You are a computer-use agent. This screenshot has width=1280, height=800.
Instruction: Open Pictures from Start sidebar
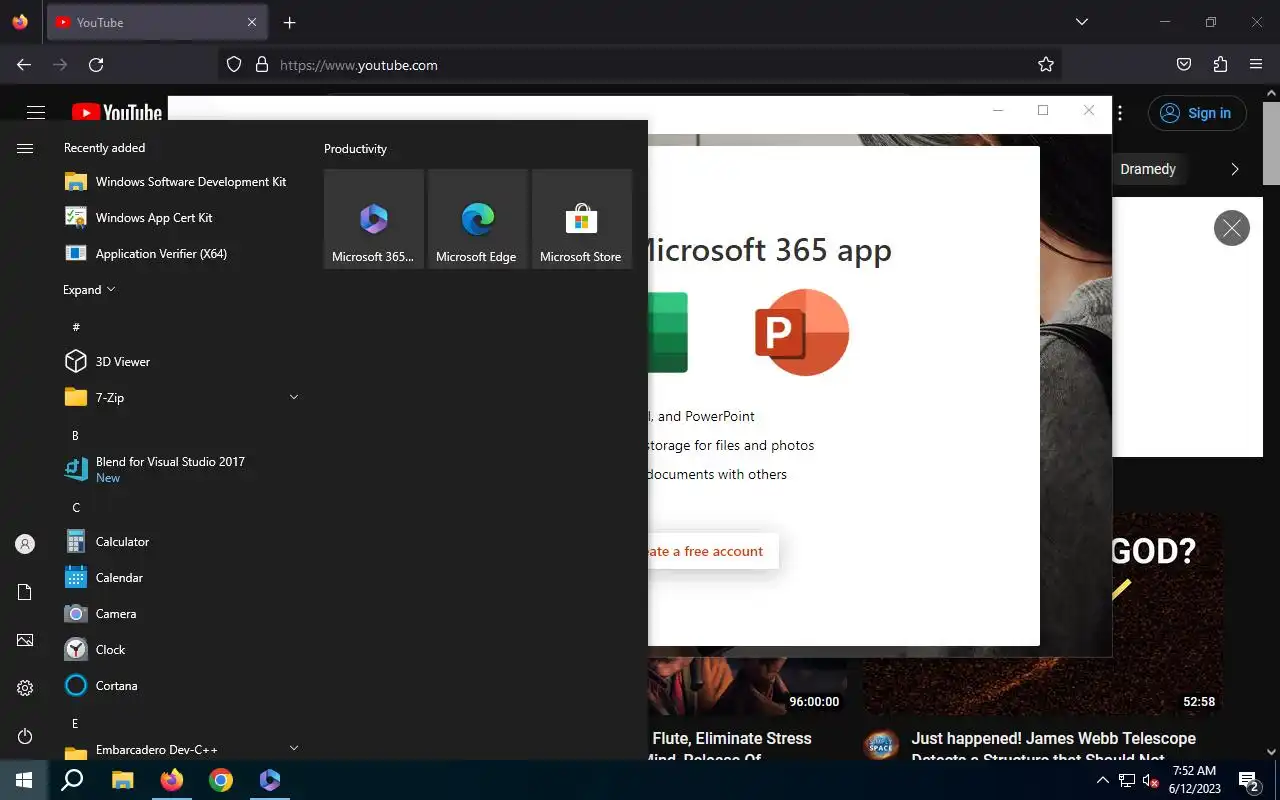(25, 640)
